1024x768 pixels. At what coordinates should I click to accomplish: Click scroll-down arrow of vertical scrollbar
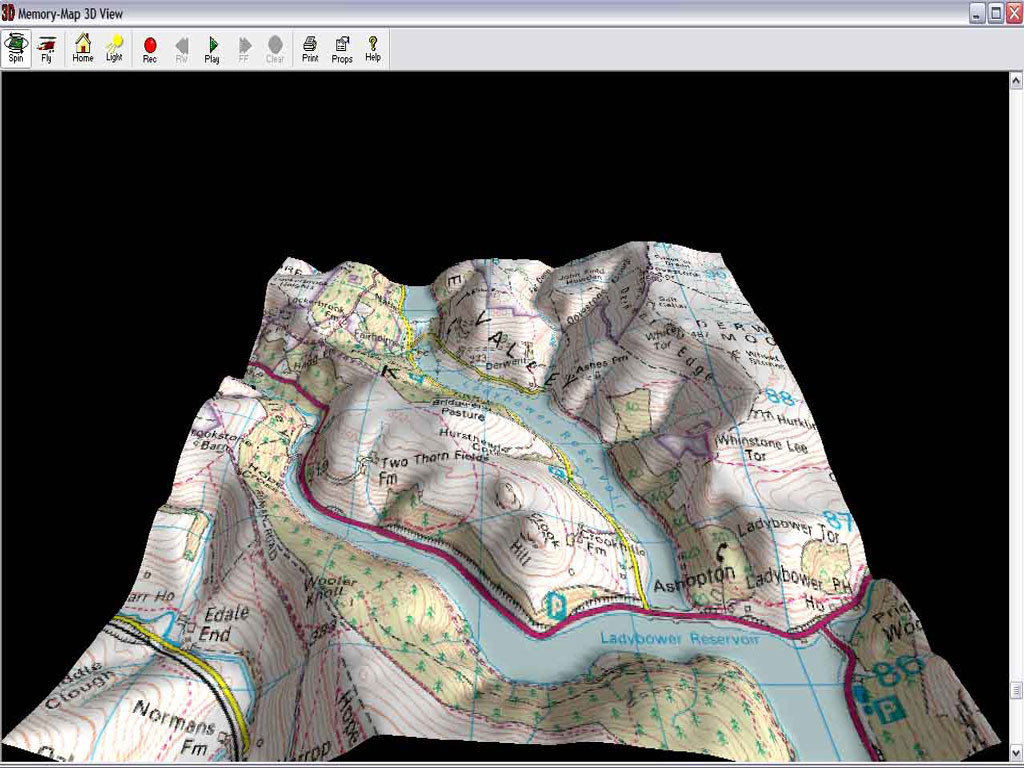(x=1016, y=752)
